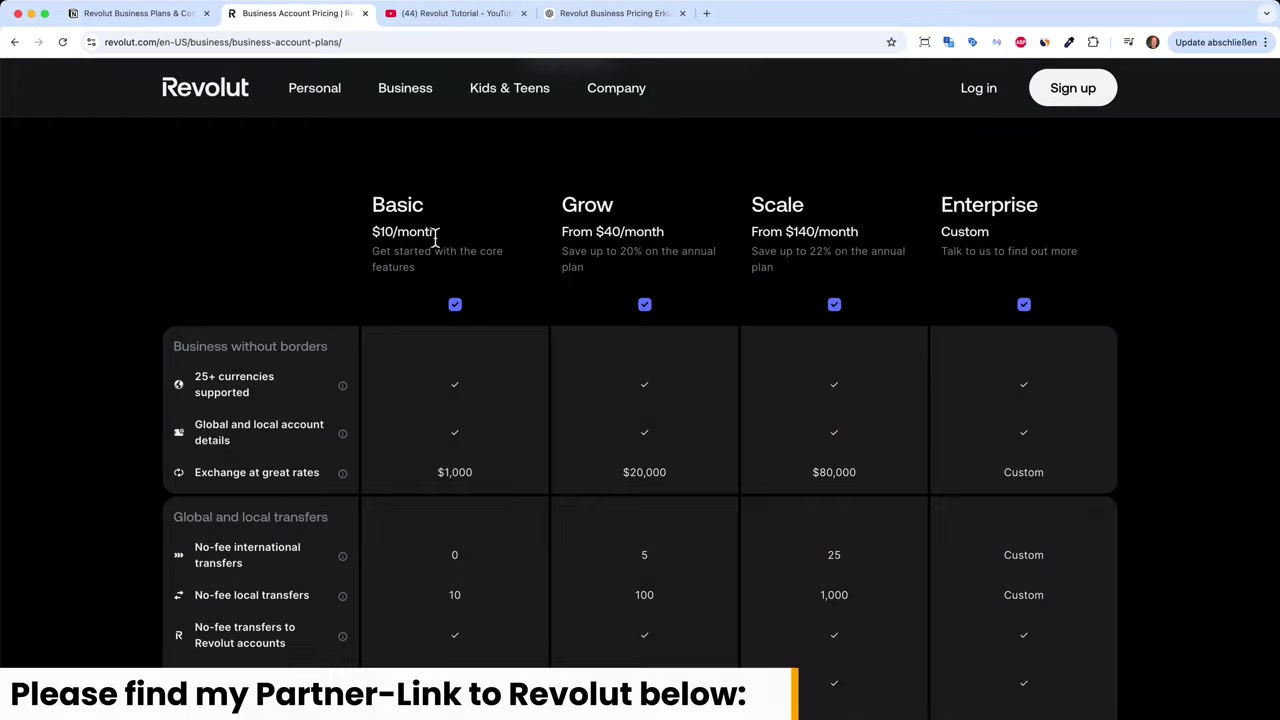Image resolution: width=1280 pixels, height=720 pixels.
Task: Click the Enterprise plan heading
Action: click(x=989, y=205)
